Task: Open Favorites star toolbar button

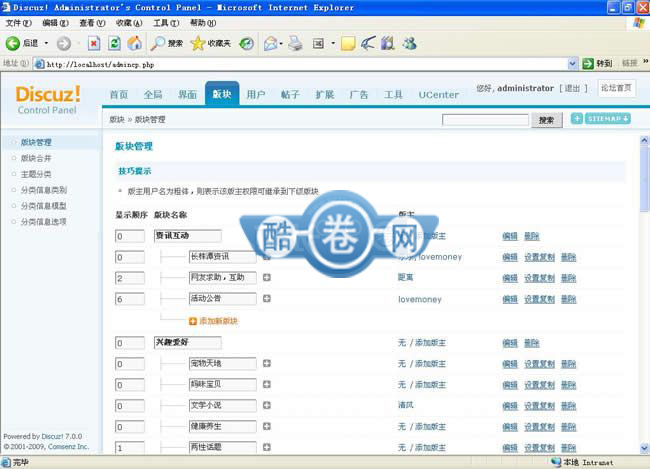Action: [x=211, y=43]
